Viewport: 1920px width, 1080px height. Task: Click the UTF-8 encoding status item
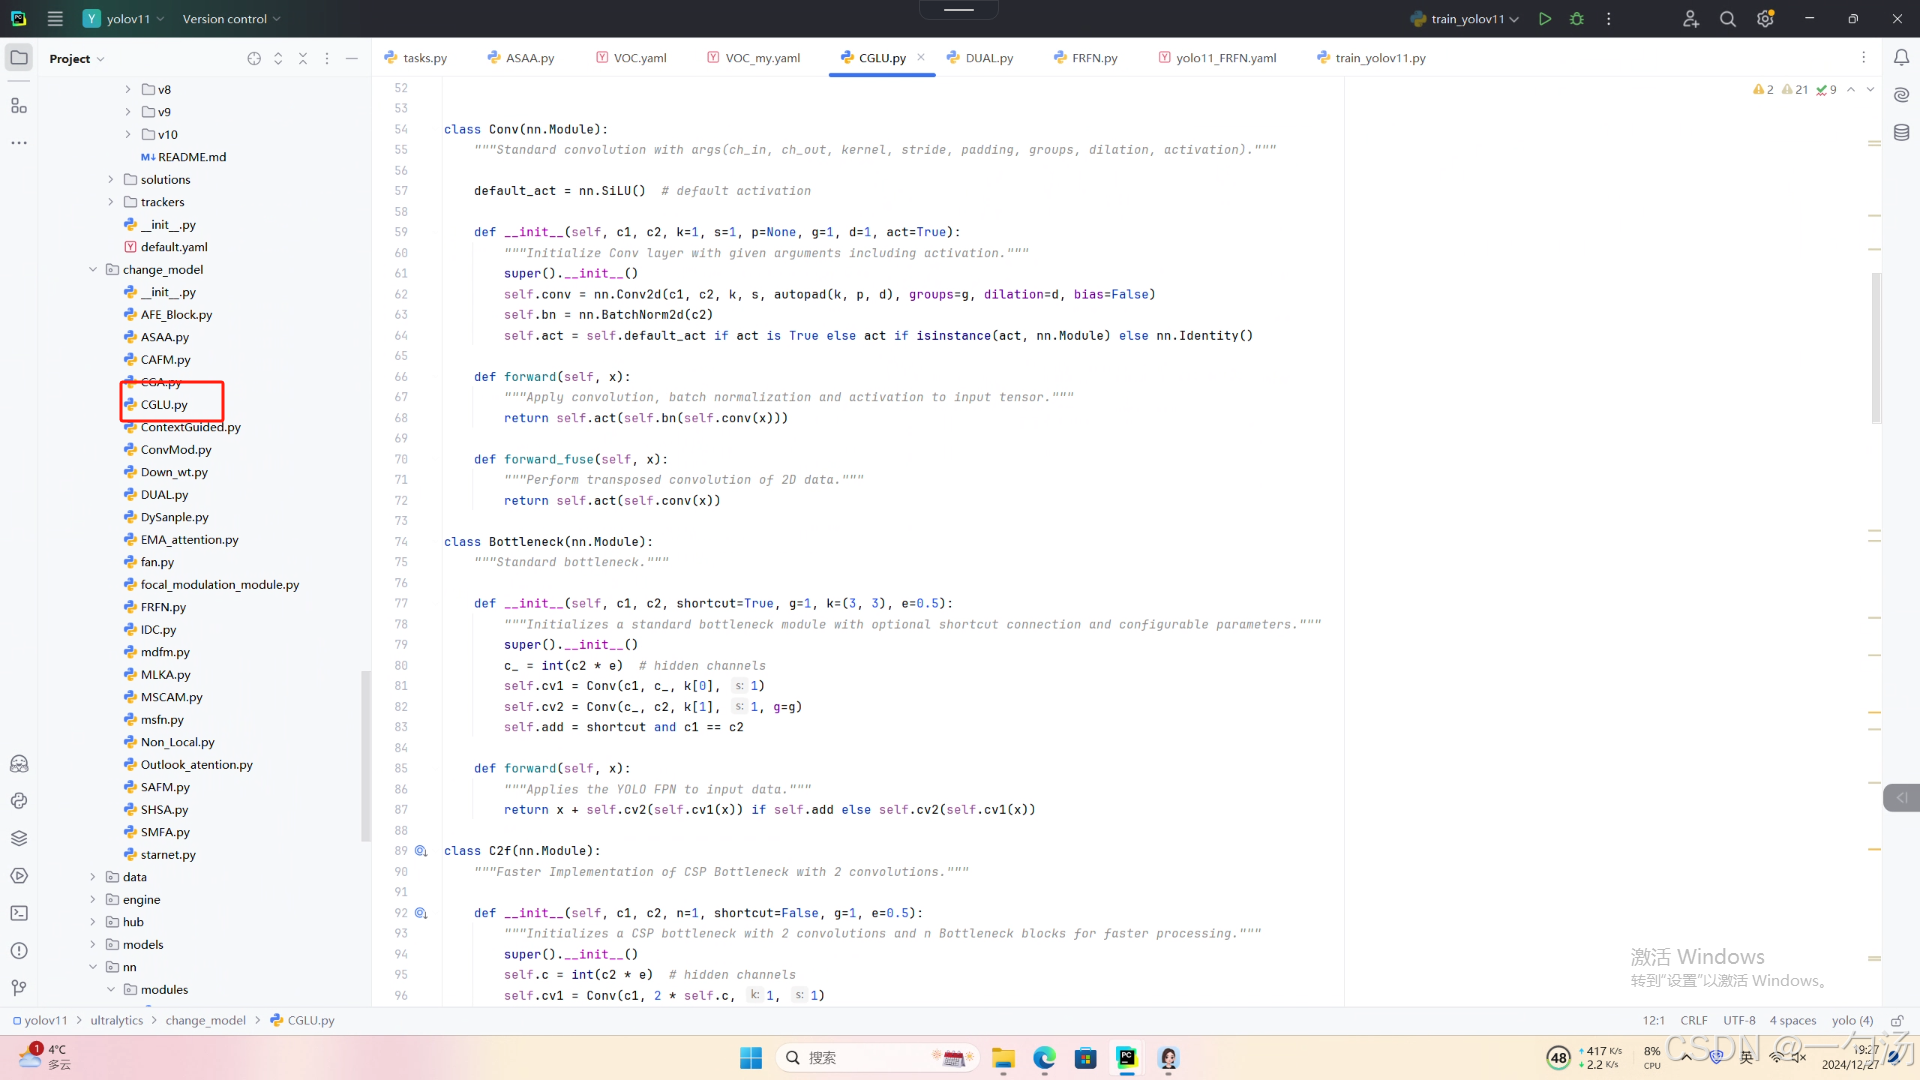[1739, 1020]
